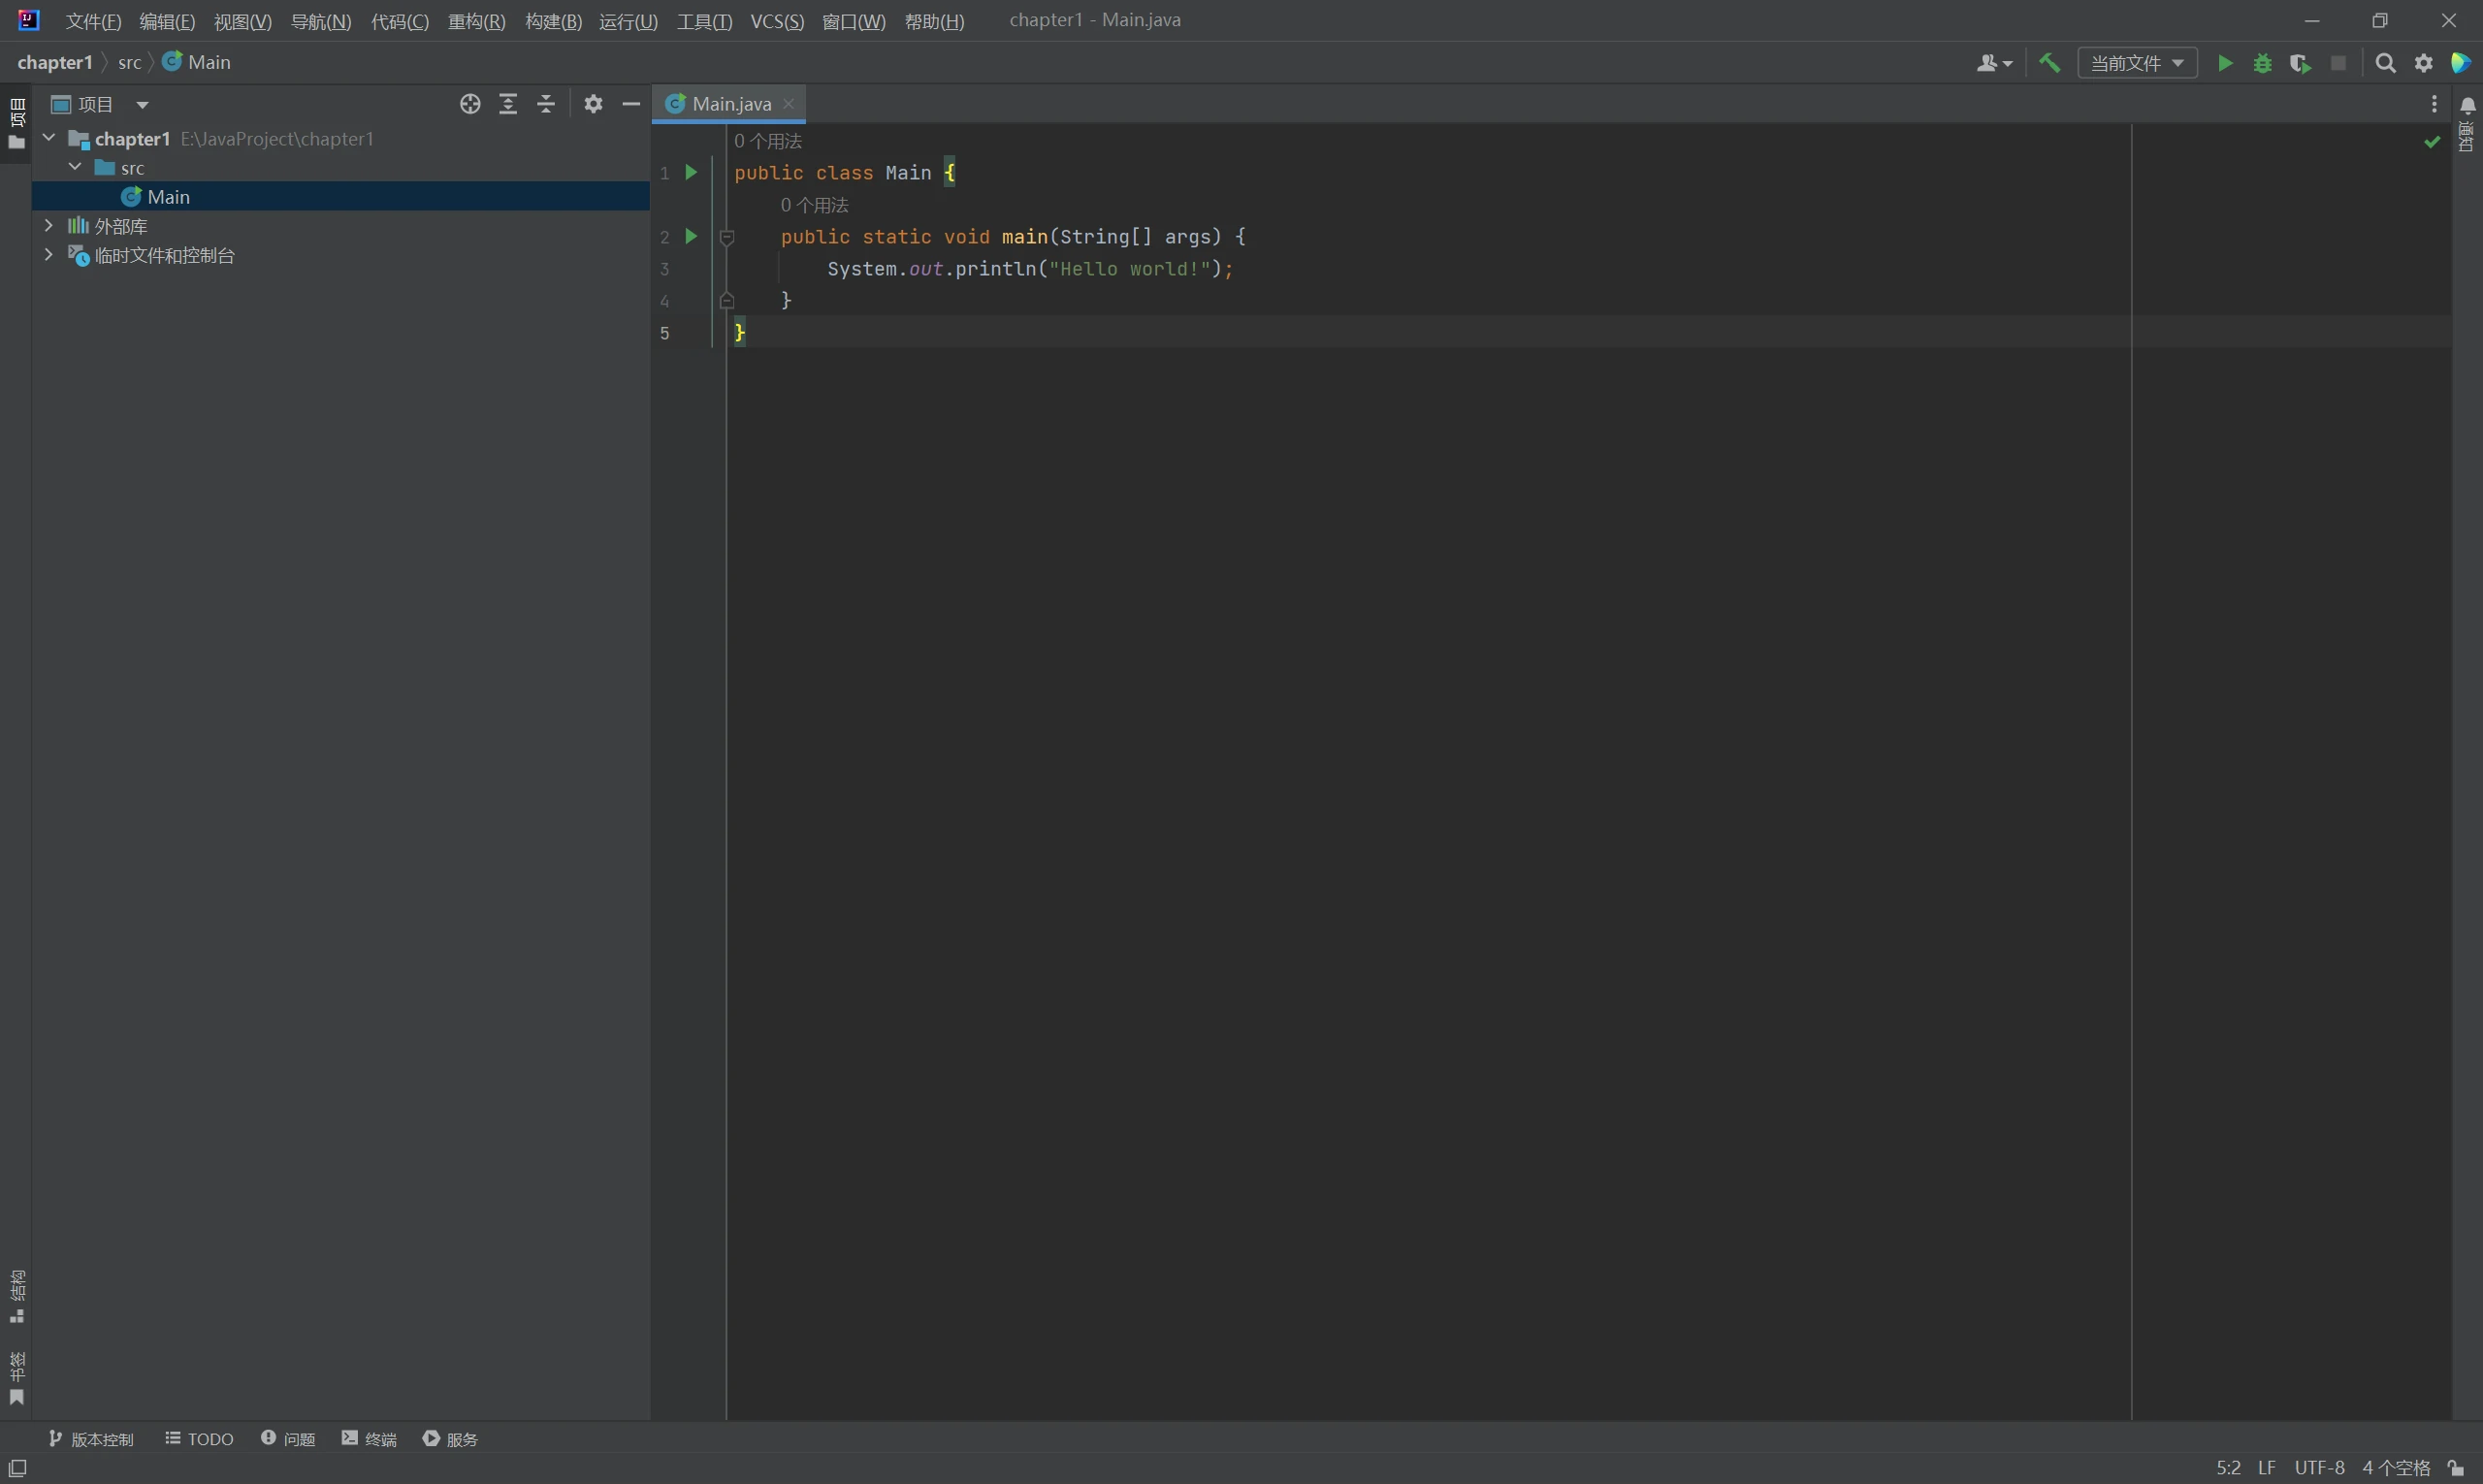Click the stop button in run toolbar
Image resolution: width=2483 pixels, height=1484 pixels.
2338,63
